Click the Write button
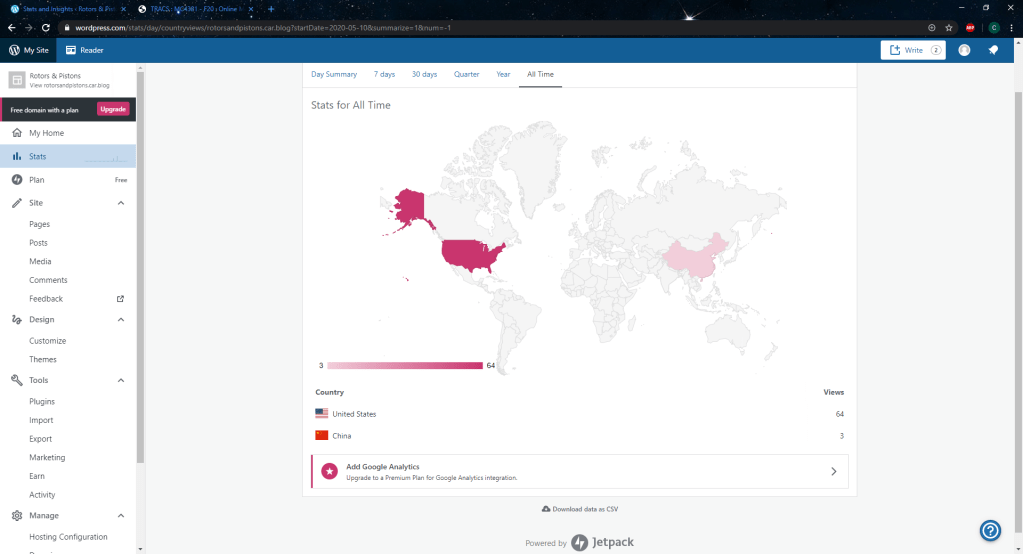The width and height of the screenshot is (1023, 554). click(x=912, y=50)
